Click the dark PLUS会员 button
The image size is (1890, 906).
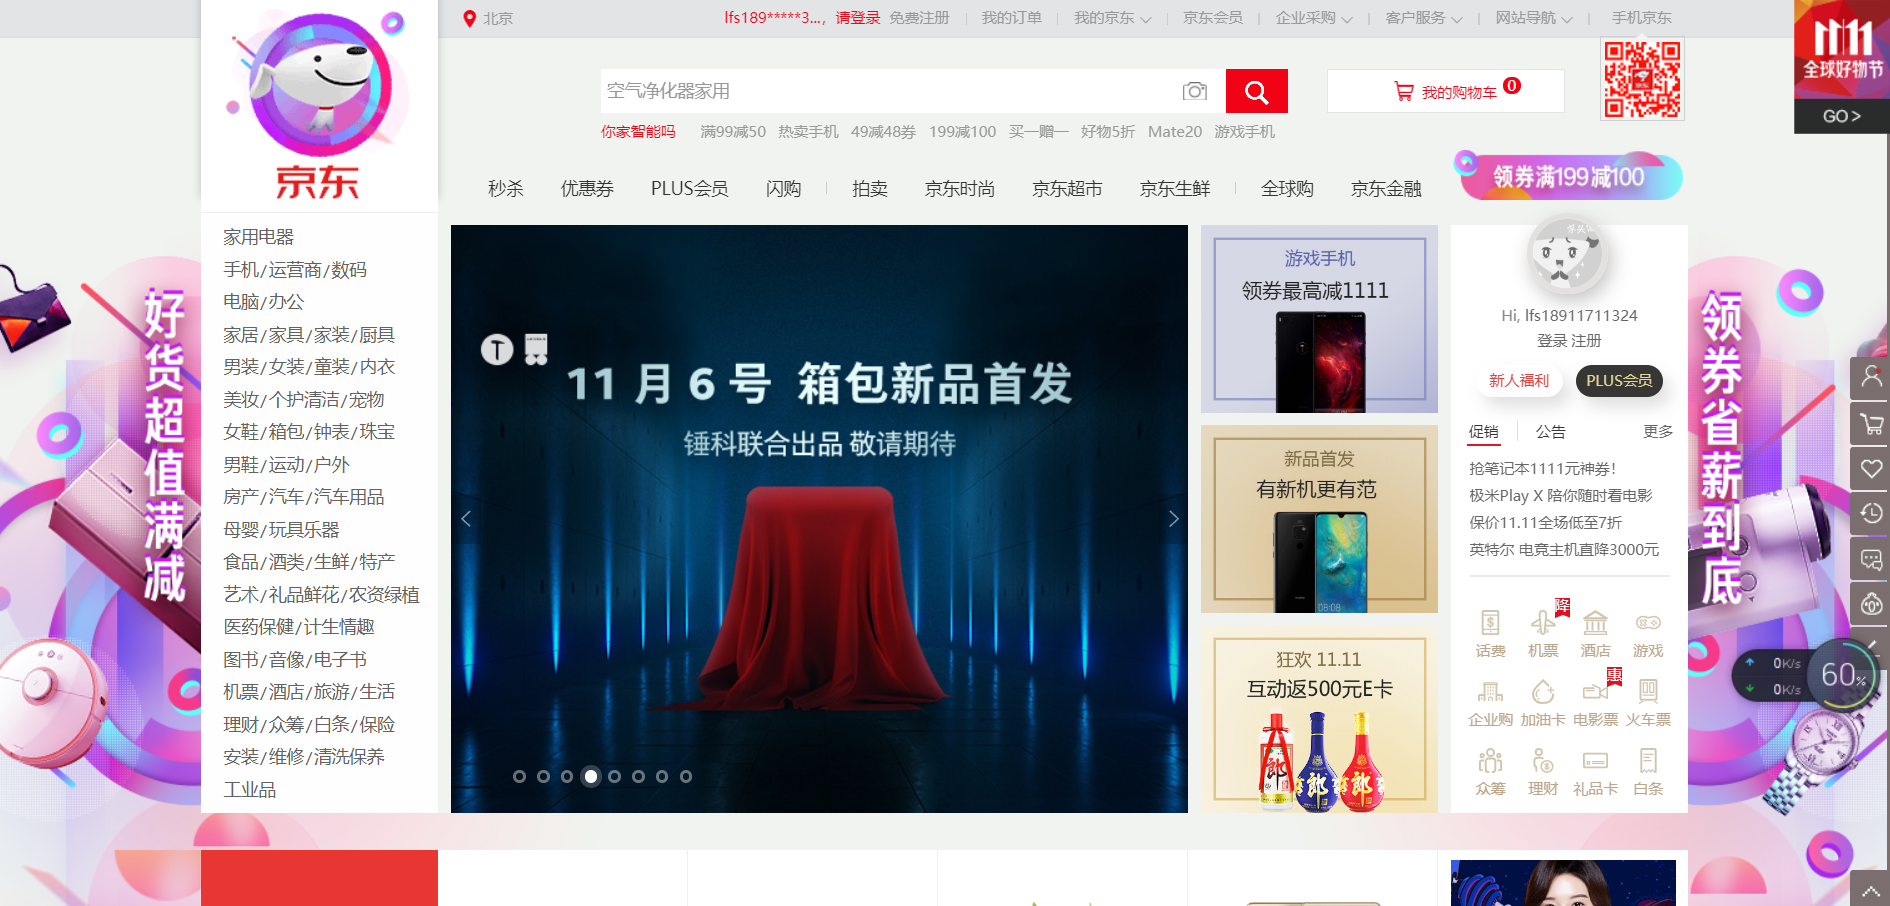1619,381
